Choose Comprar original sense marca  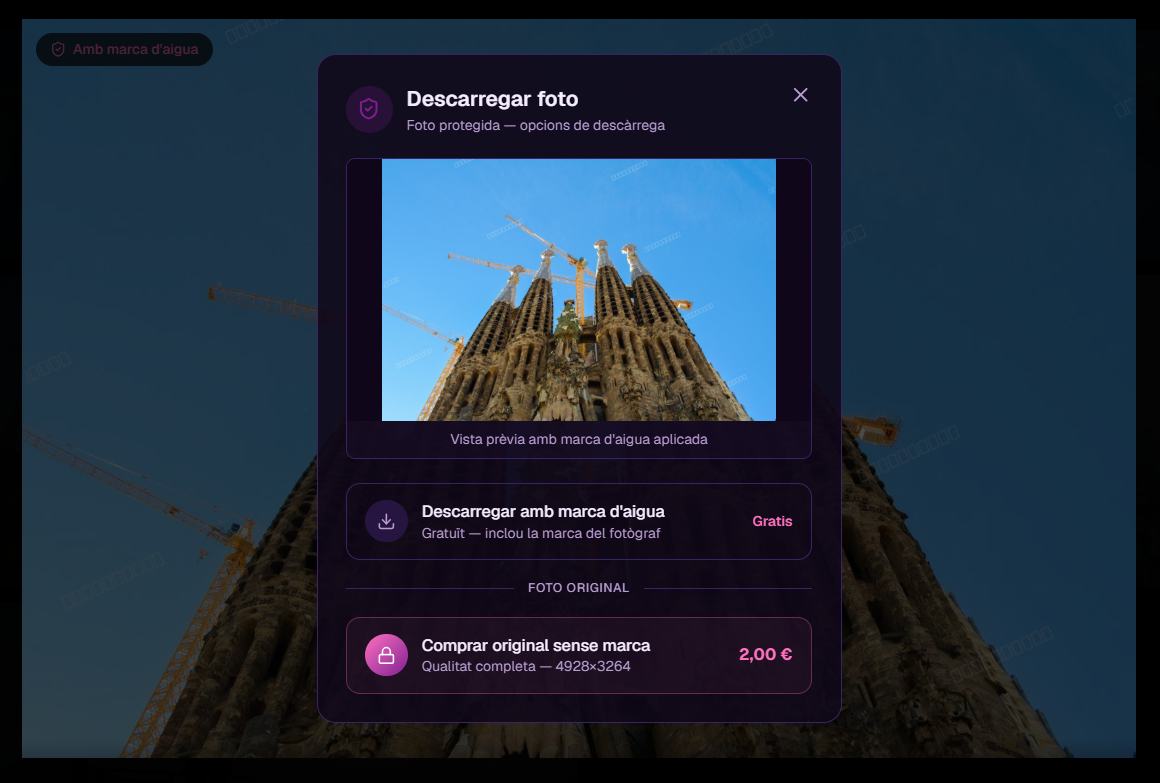[x=579, y=655]
